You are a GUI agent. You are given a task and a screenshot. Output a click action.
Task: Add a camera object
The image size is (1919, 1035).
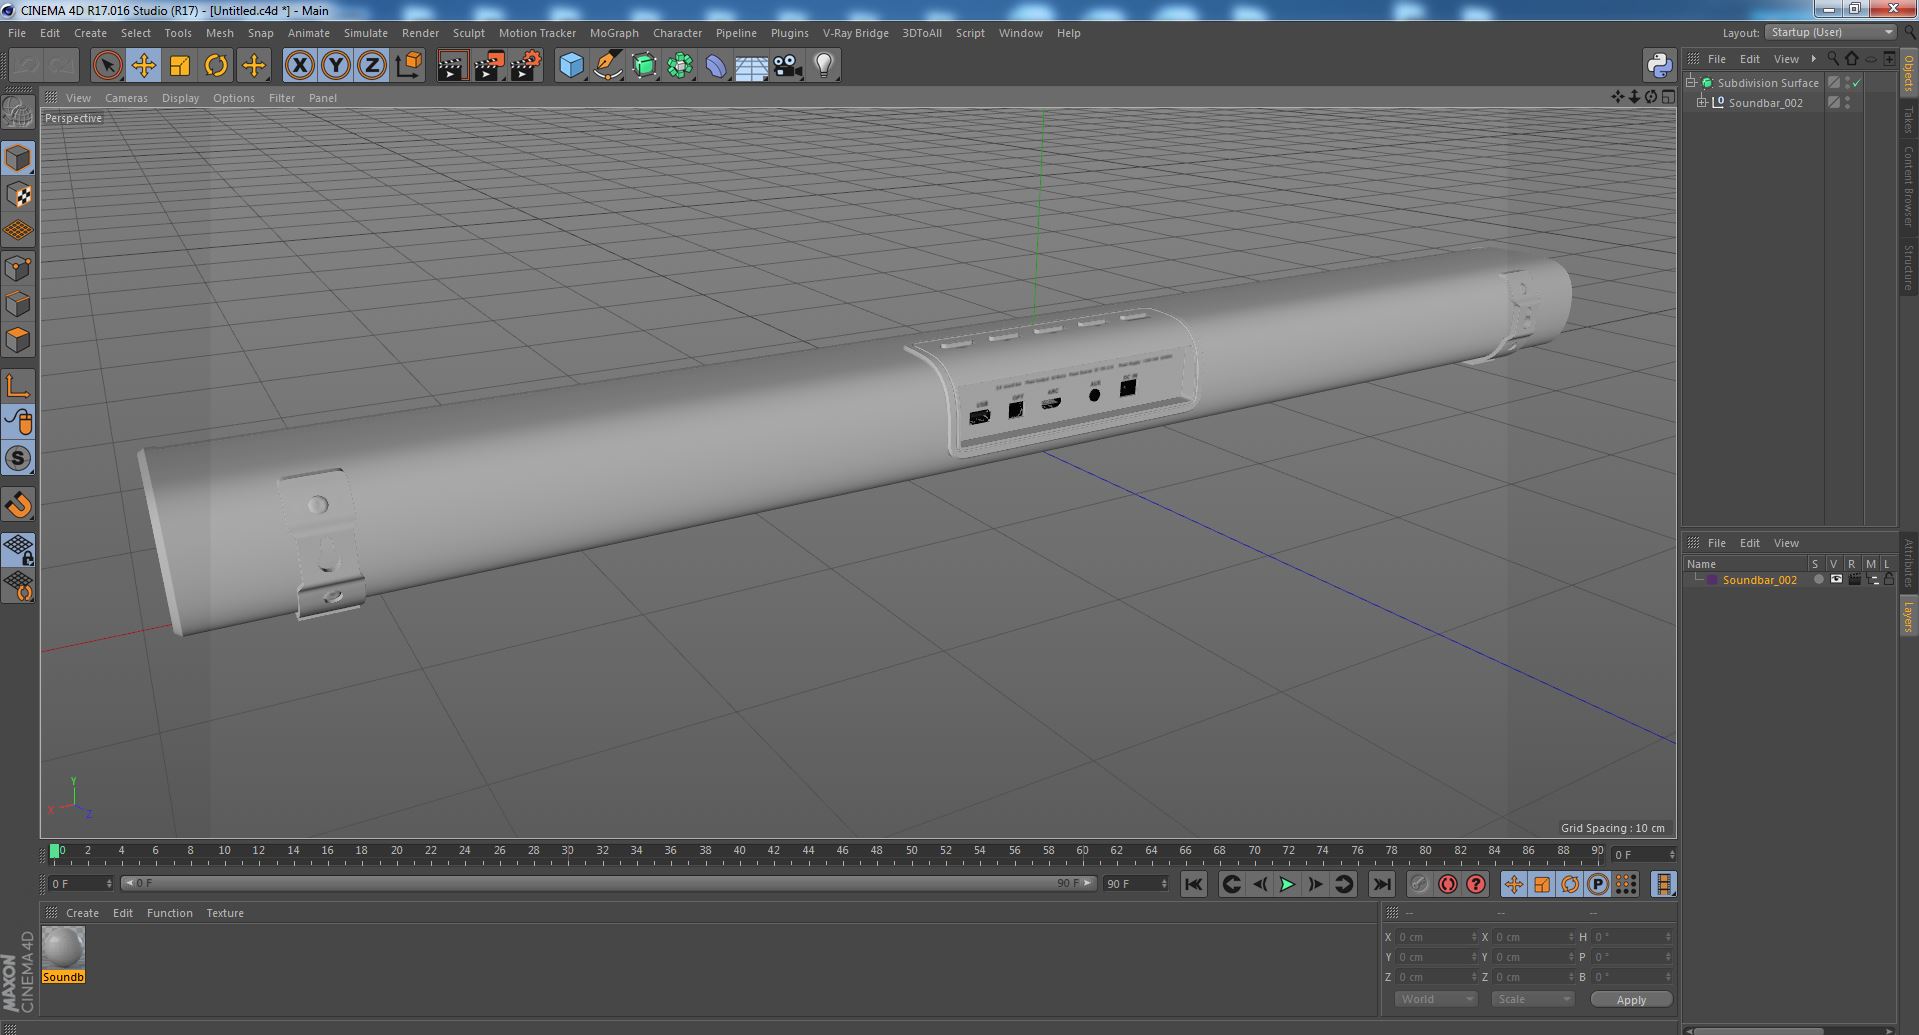pyautogui.click(x=788, y=66)
